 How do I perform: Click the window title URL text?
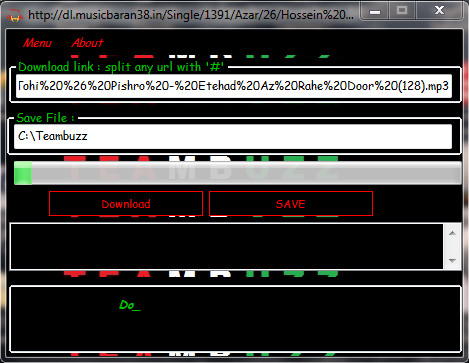191,15
